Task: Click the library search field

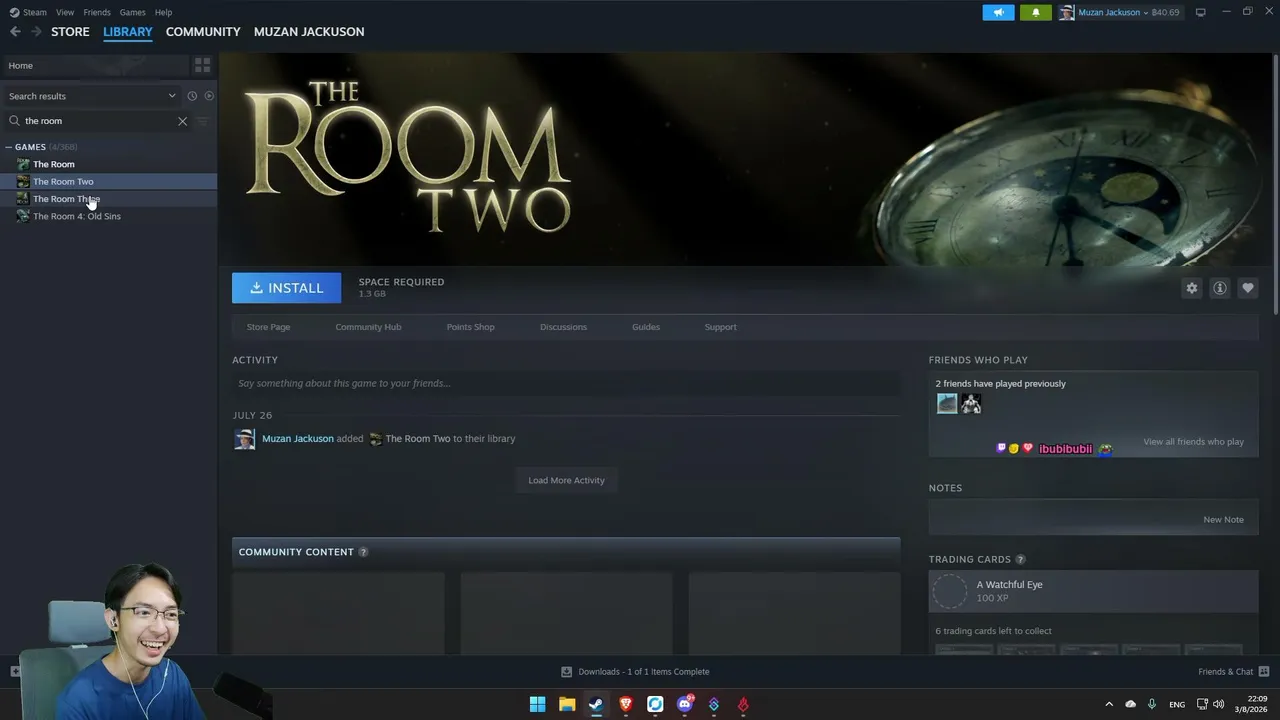Action: pyautogui.click(x=98, y=121)
